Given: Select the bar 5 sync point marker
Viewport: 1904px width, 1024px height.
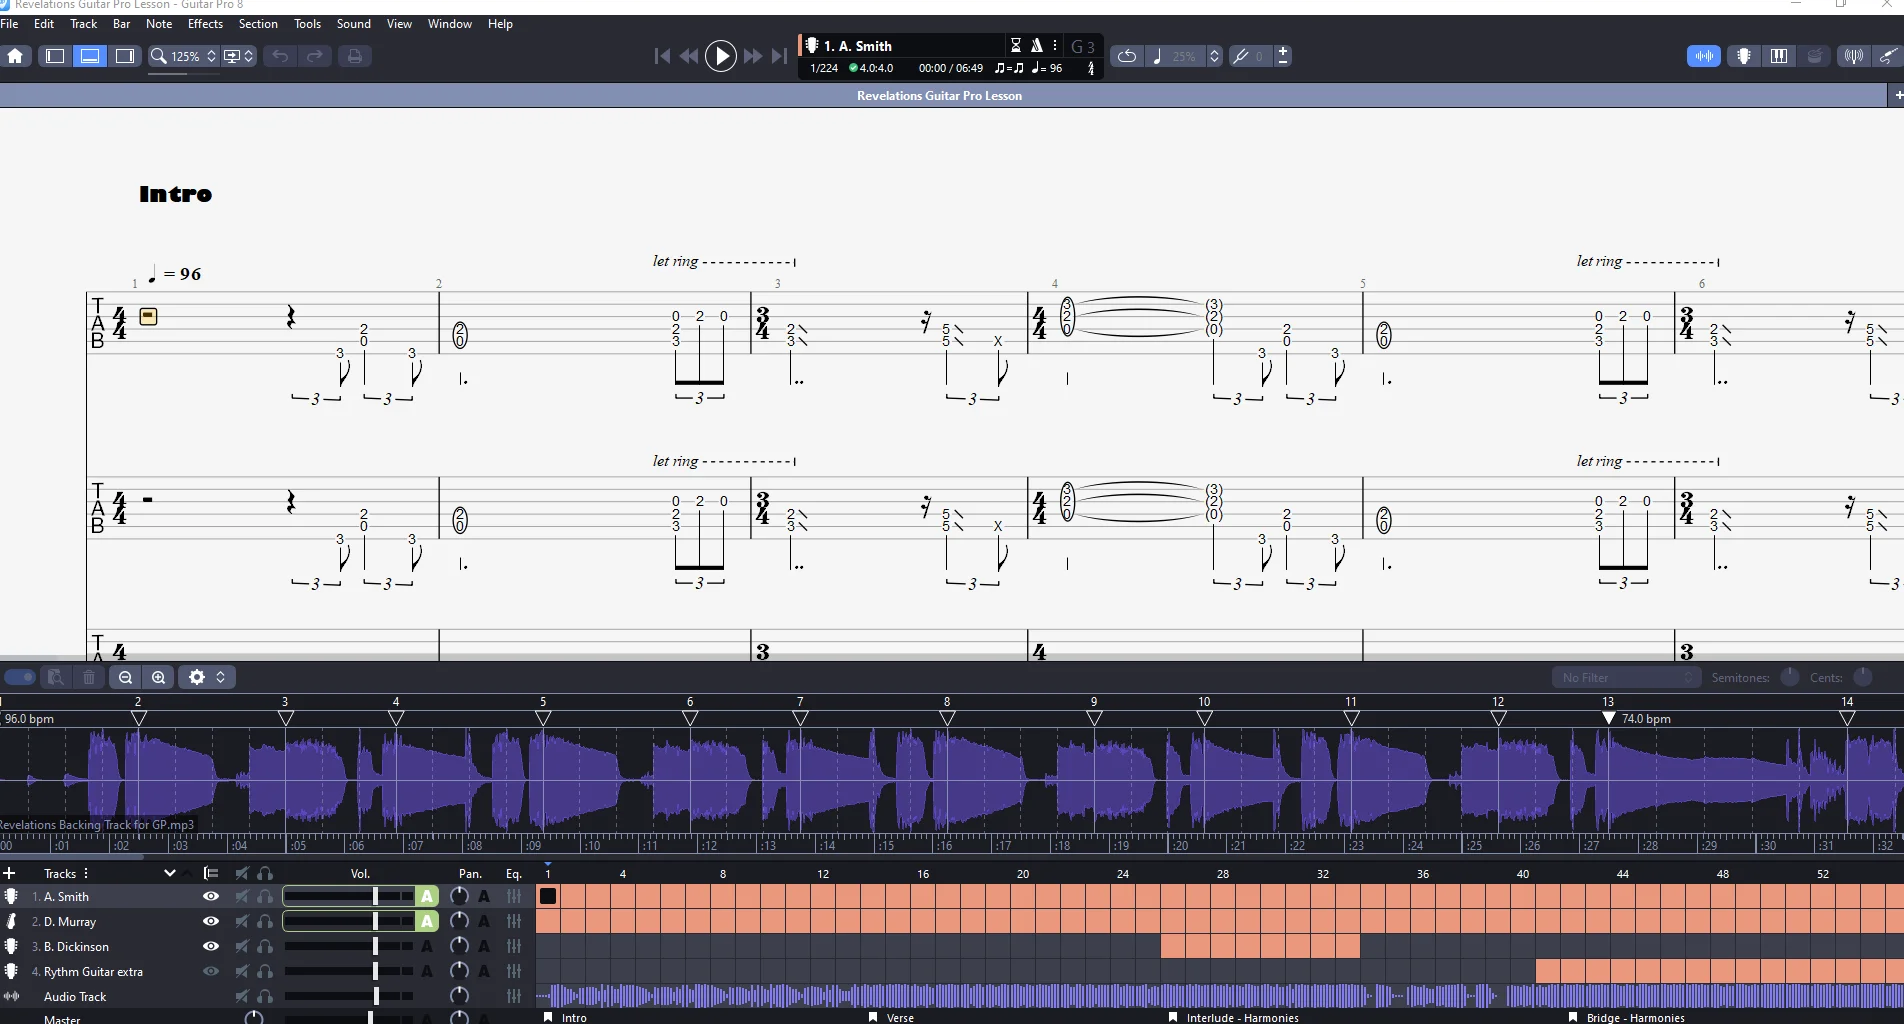Looking at the screenshot, I should coord(543,718).
